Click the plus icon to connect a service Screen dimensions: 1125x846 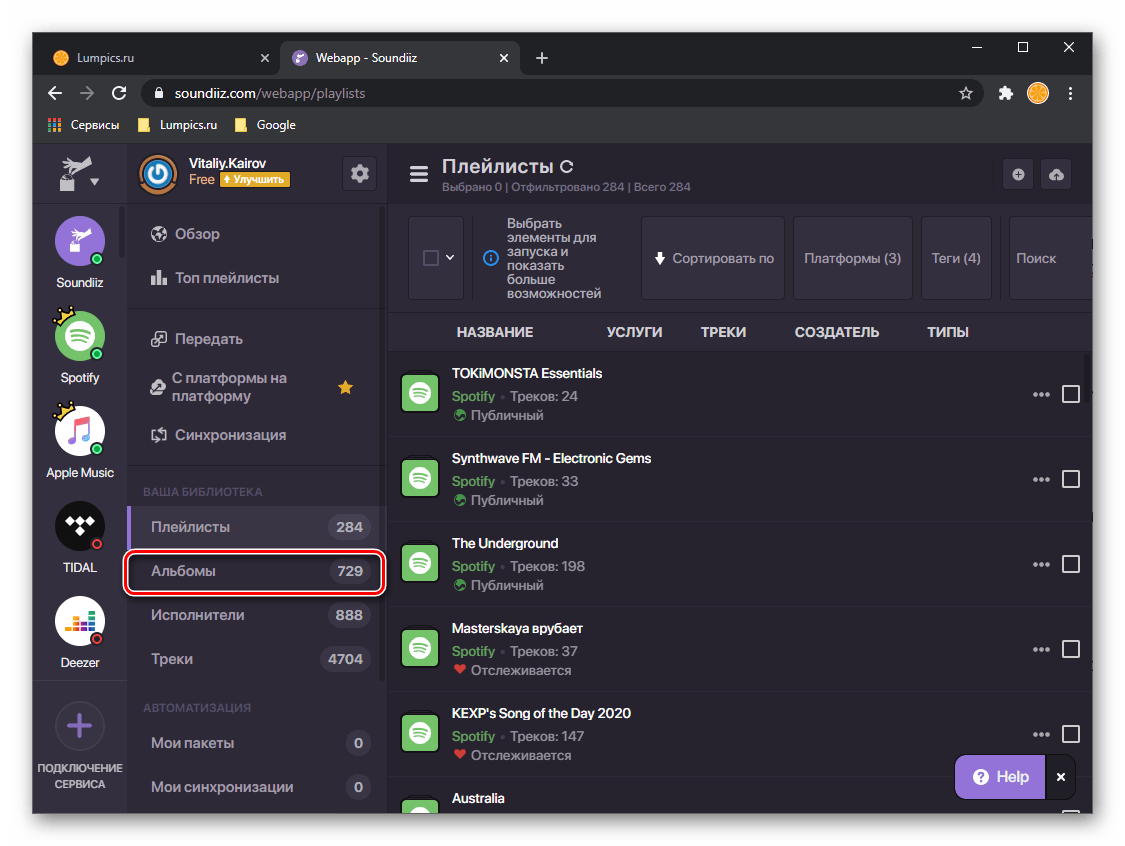point(80,727)
